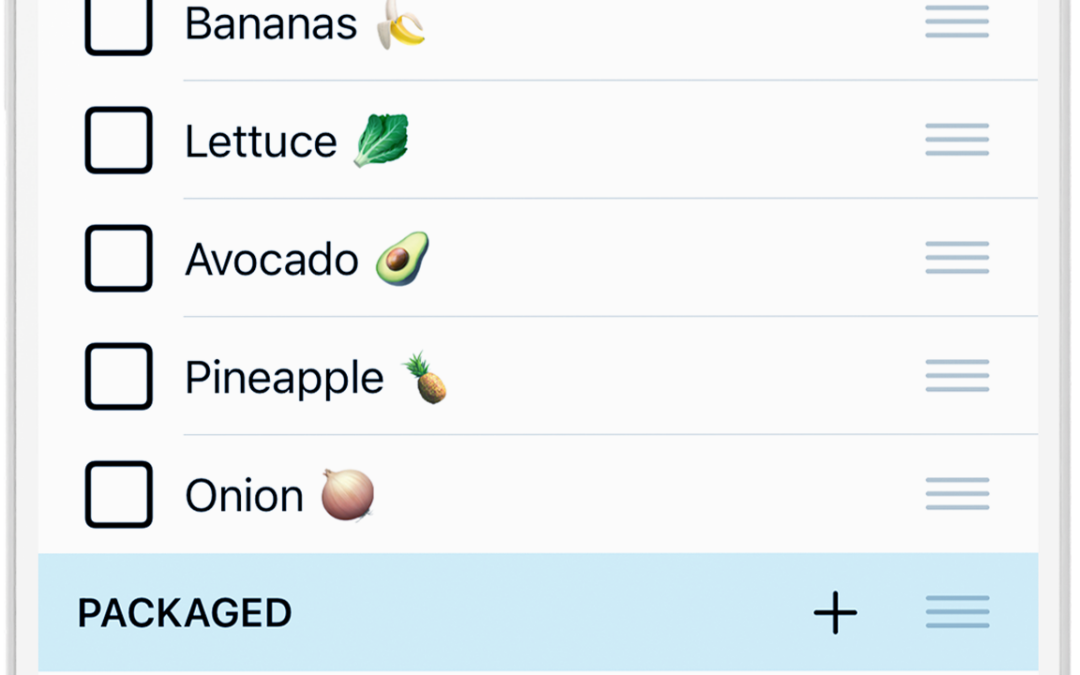Check off the Bananas item
Image resolution: width=1080 pixels, height=675 pixels.
[x=118, y=24]
